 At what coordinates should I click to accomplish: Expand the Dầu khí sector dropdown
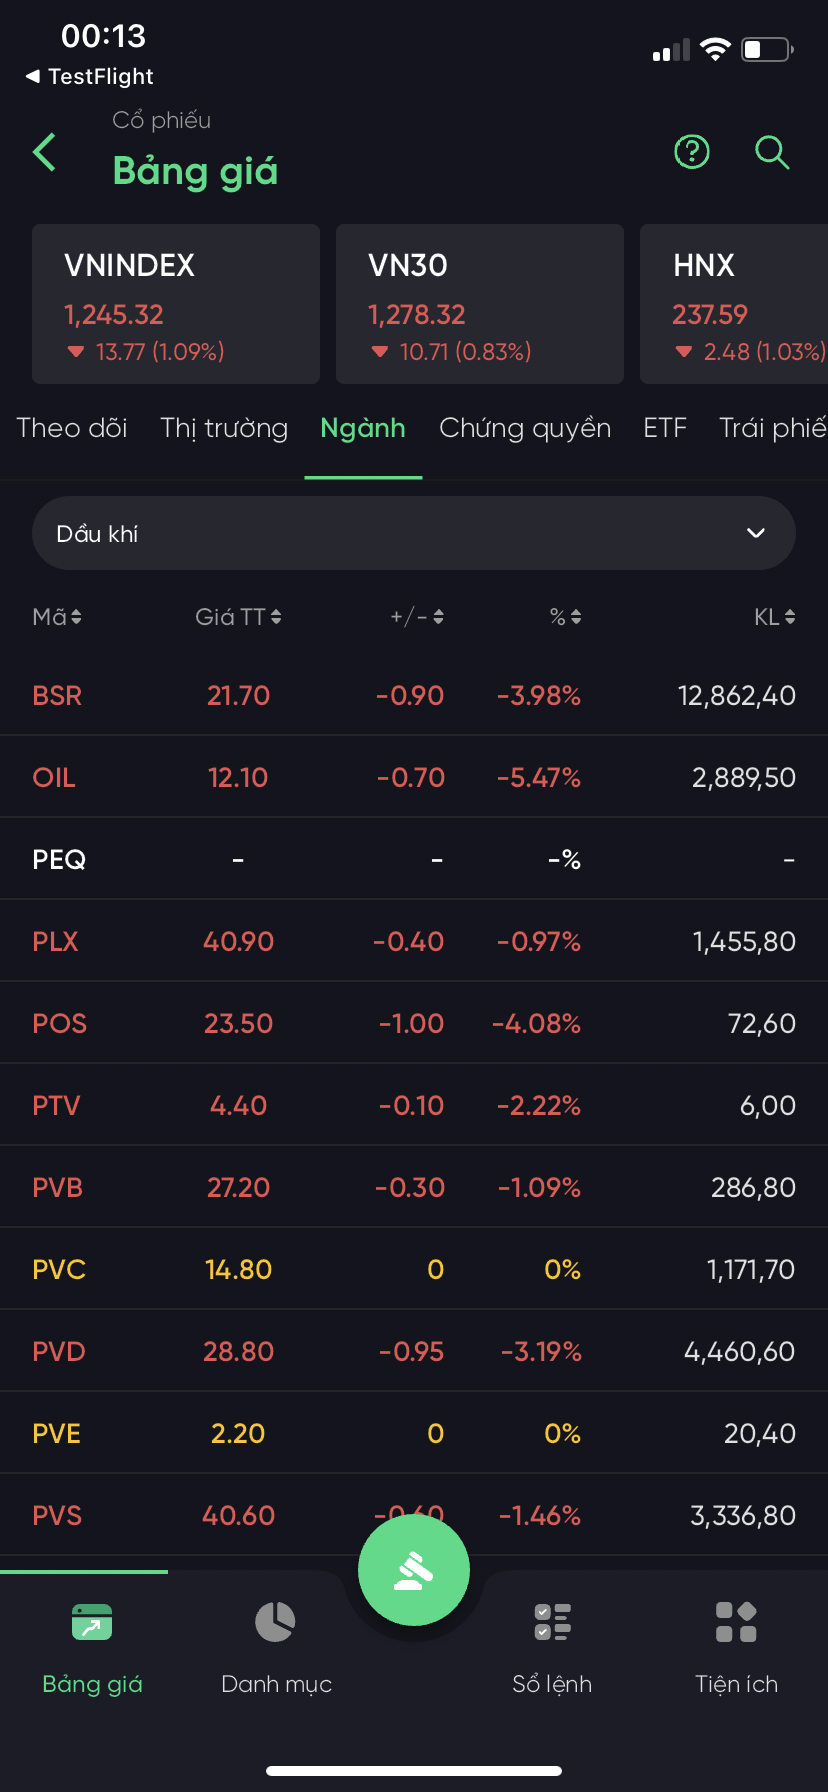pyautogui.click(x=414, y=533)
